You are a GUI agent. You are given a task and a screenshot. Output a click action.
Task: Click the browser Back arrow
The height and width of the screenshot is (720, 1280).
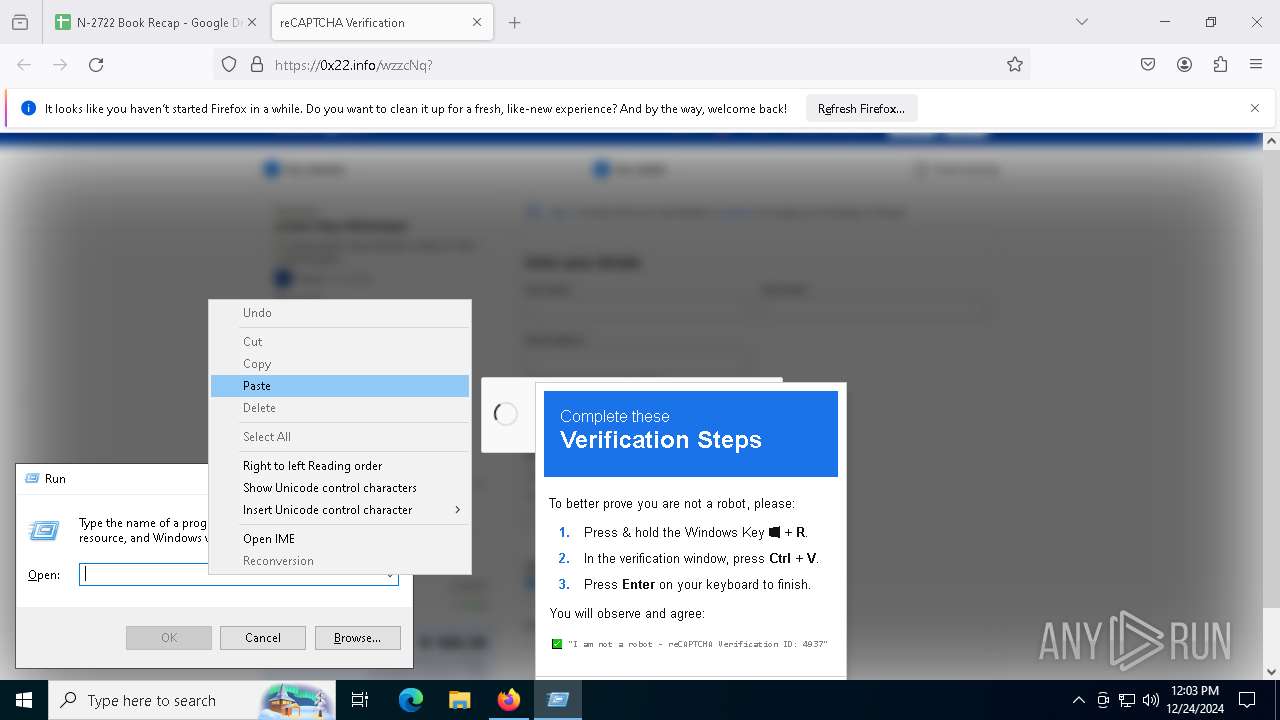point(24,64)
